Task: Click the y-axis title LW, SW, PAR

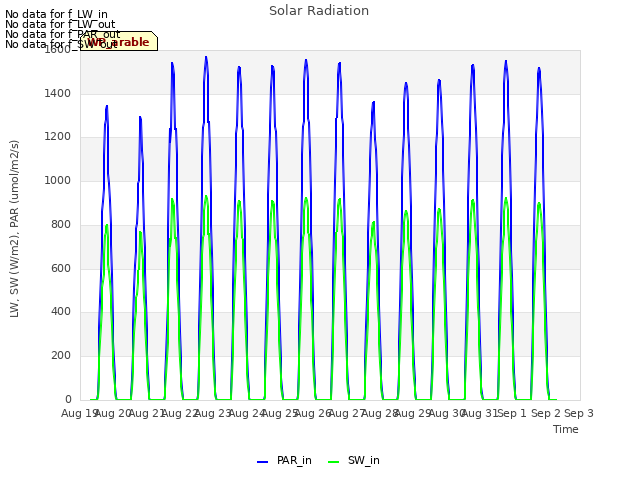Action: (14, 229)
